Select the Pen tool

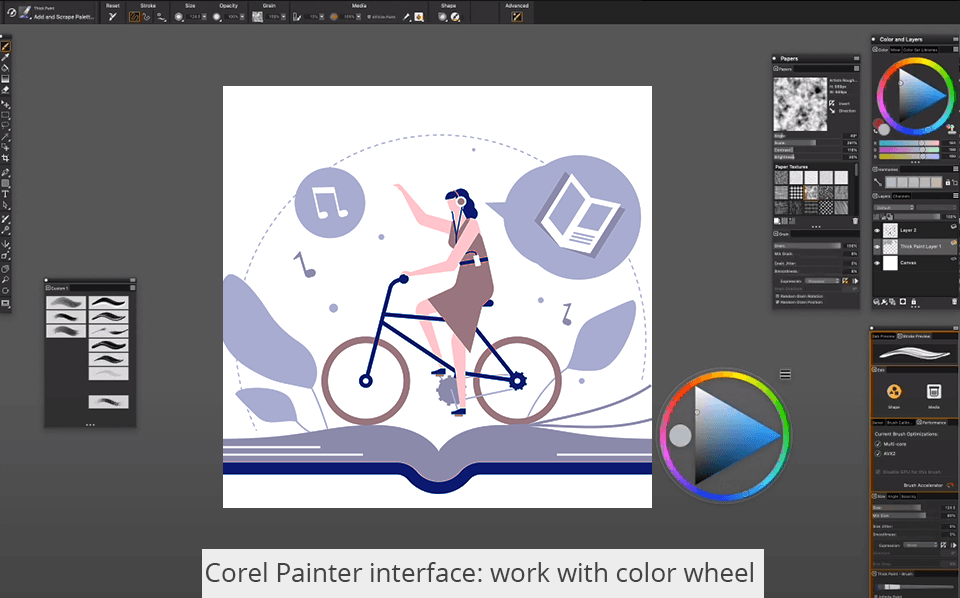click(x=6, y=173)
